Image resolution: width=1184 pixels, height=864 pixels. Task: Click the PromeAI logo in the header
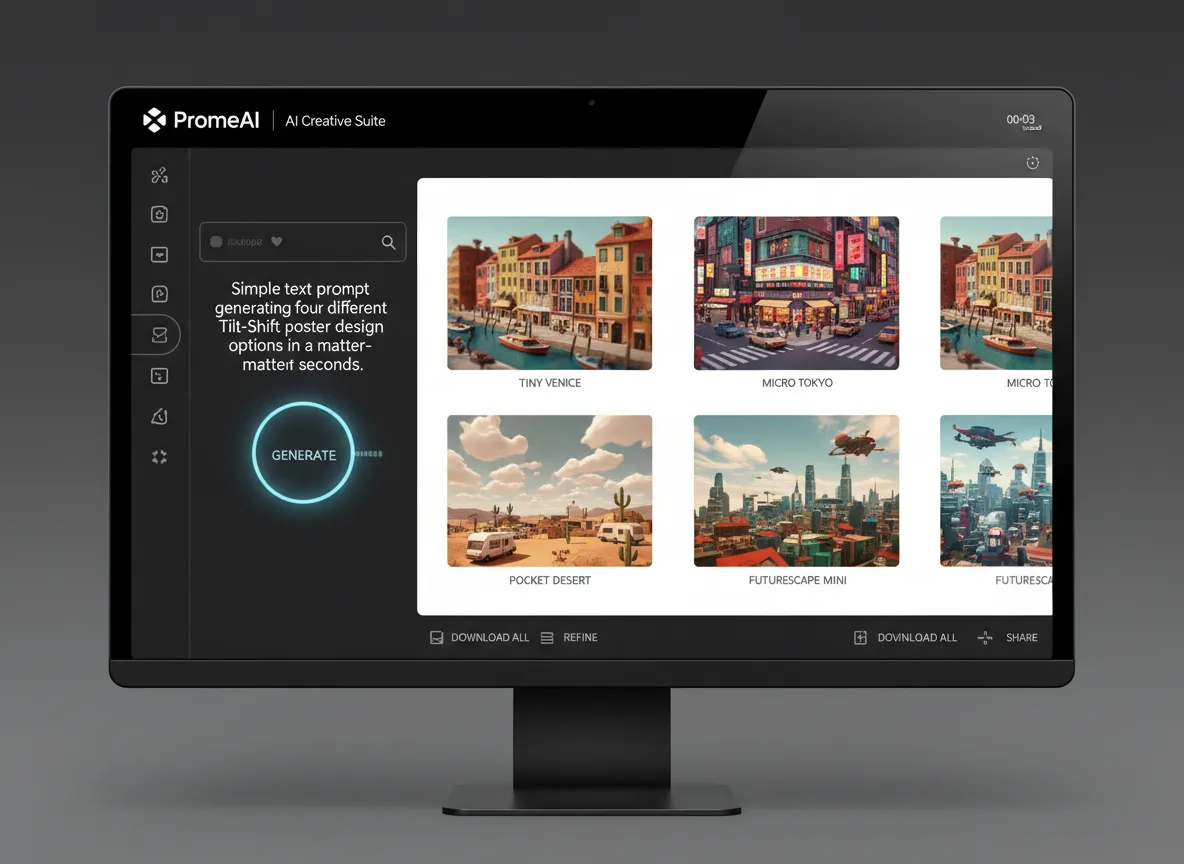click(x=202, y=120)
